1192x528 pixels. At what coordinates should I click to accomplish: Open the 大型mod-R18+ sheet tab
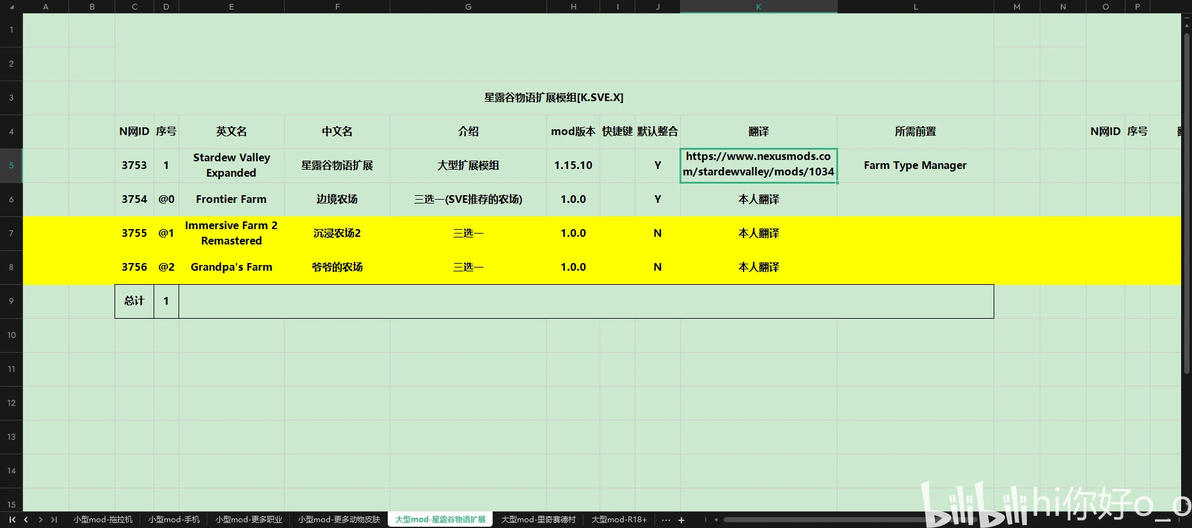pos(619,520)
